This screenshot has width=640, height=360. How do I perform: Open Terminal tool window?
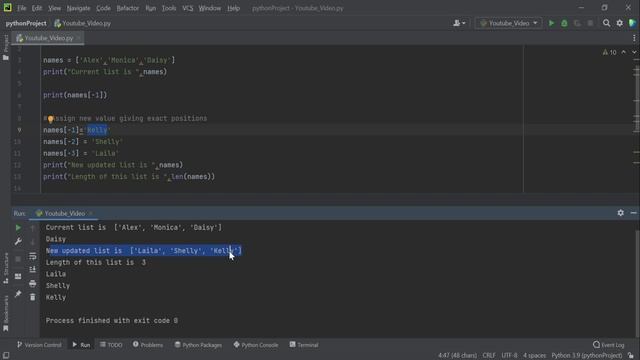click(304, 345)
